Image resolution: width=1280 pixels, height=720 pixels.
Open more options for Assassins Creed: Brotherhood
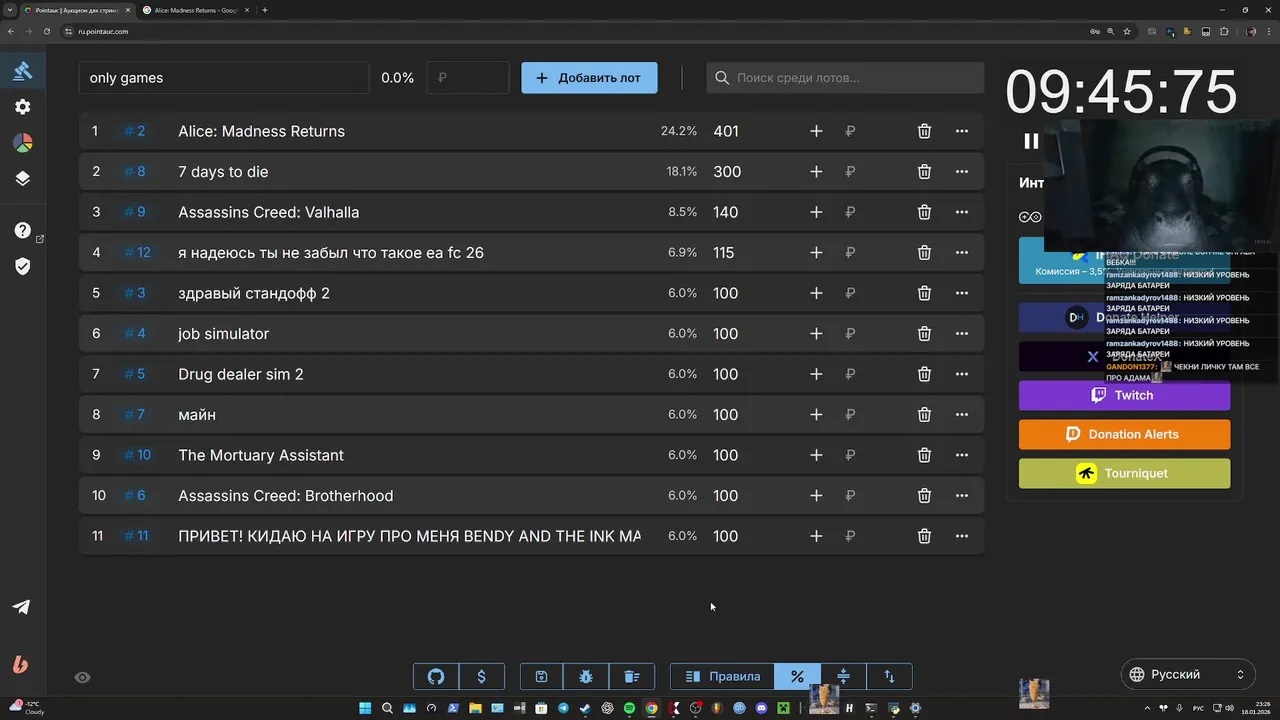tap(962, 496)
